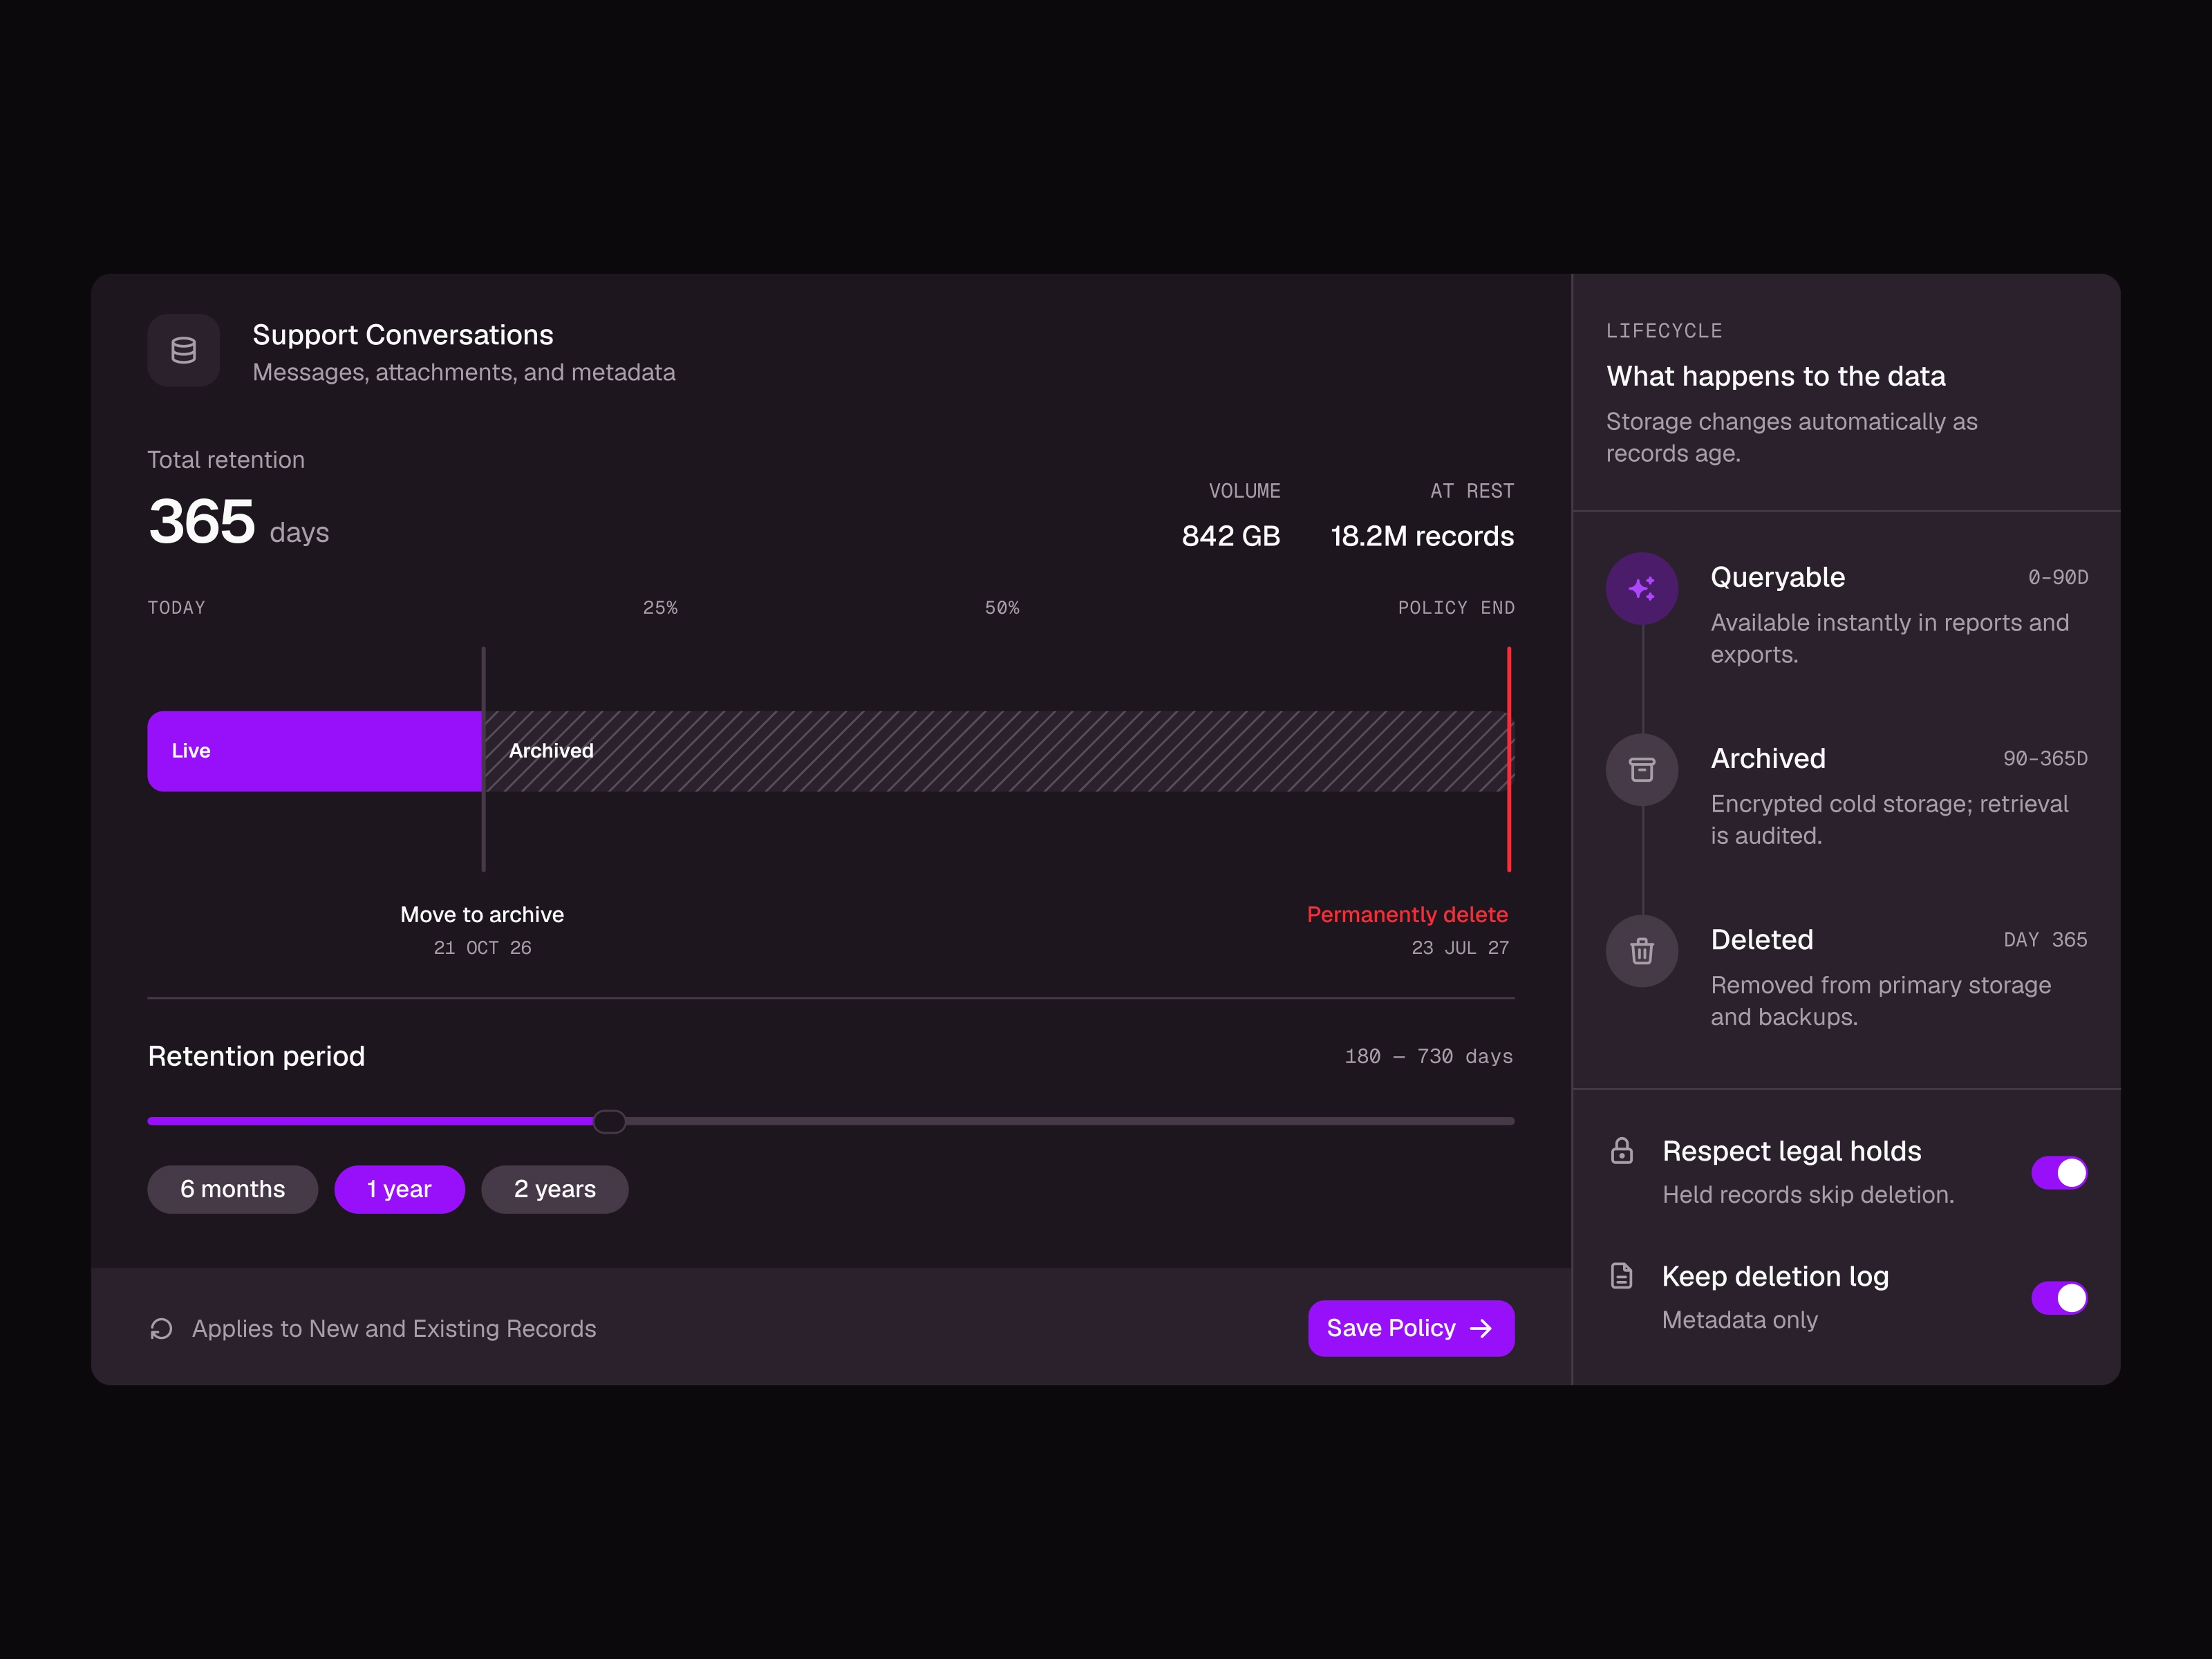The image size is (2212, 1659).
Task: Click the 0-90D range label
Action: 2057,577
